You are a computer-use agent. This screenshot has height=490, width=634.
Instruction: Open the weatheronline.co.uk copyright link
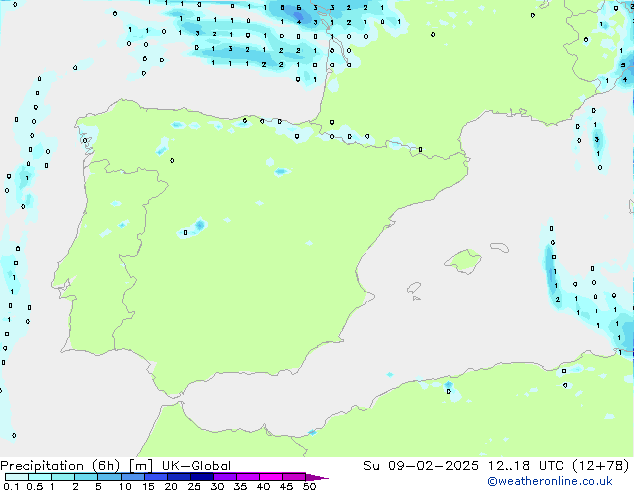pos(550,481)
